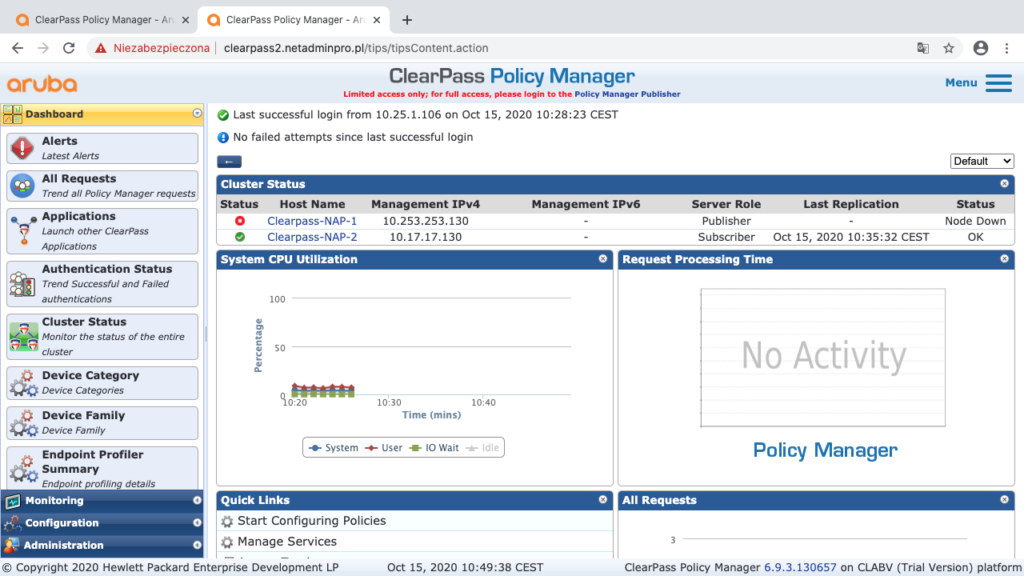Image resolution: width=1024 pixels, height=576 pixels.
Task: Expand the Configuration section
Action: click(x=102, y=522)
